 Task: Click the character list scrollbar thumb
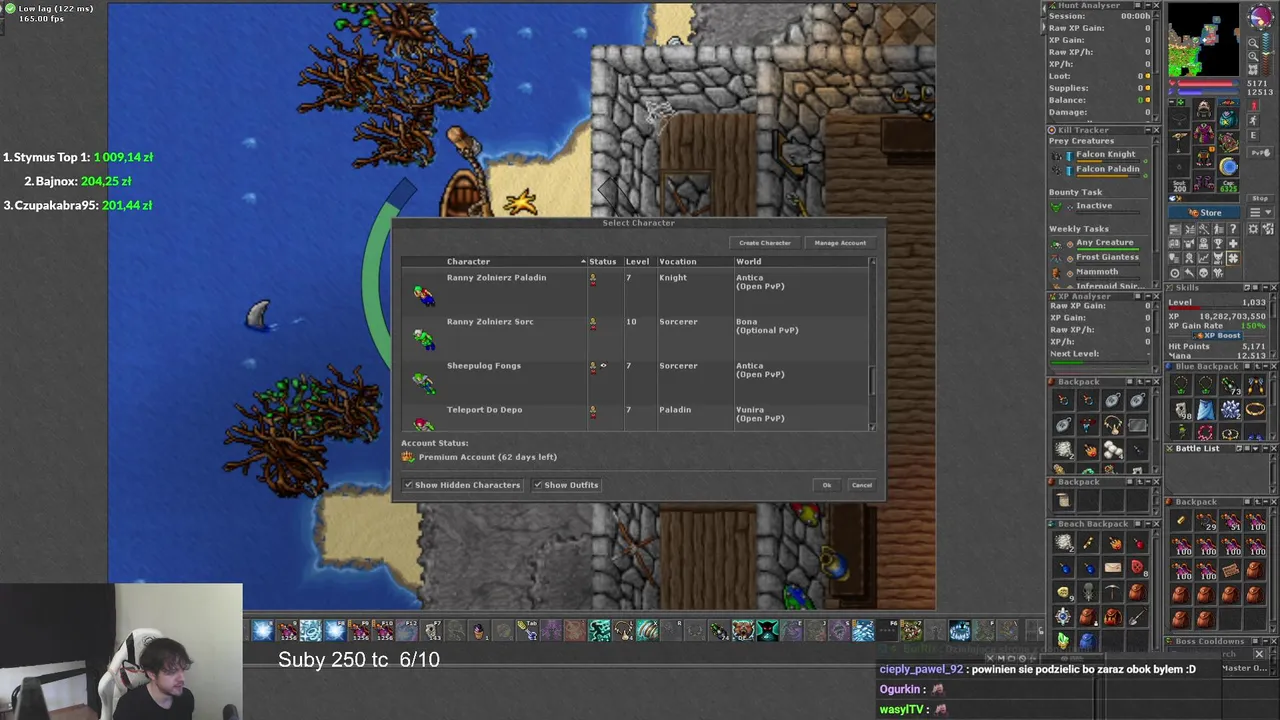tap(873, 381)
